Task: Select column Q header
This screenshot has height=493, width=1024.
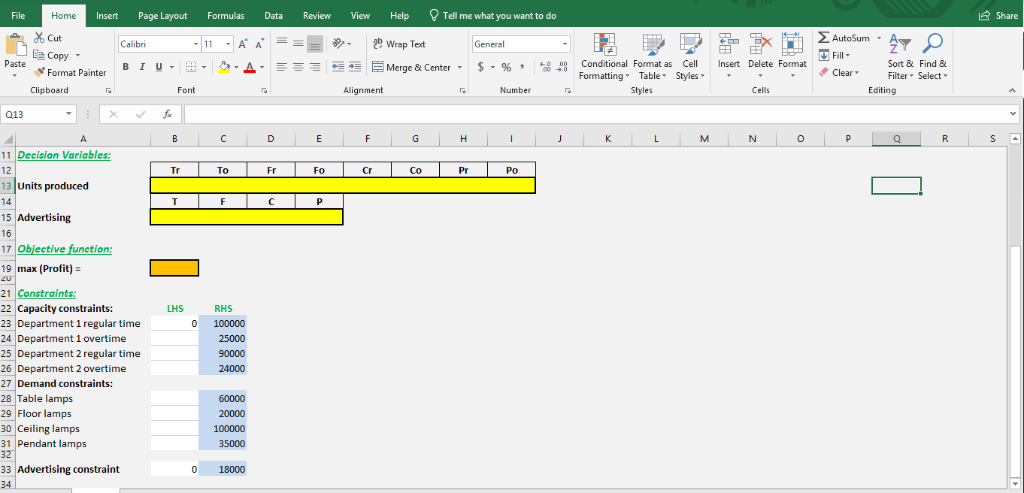Action: point(896,138)
